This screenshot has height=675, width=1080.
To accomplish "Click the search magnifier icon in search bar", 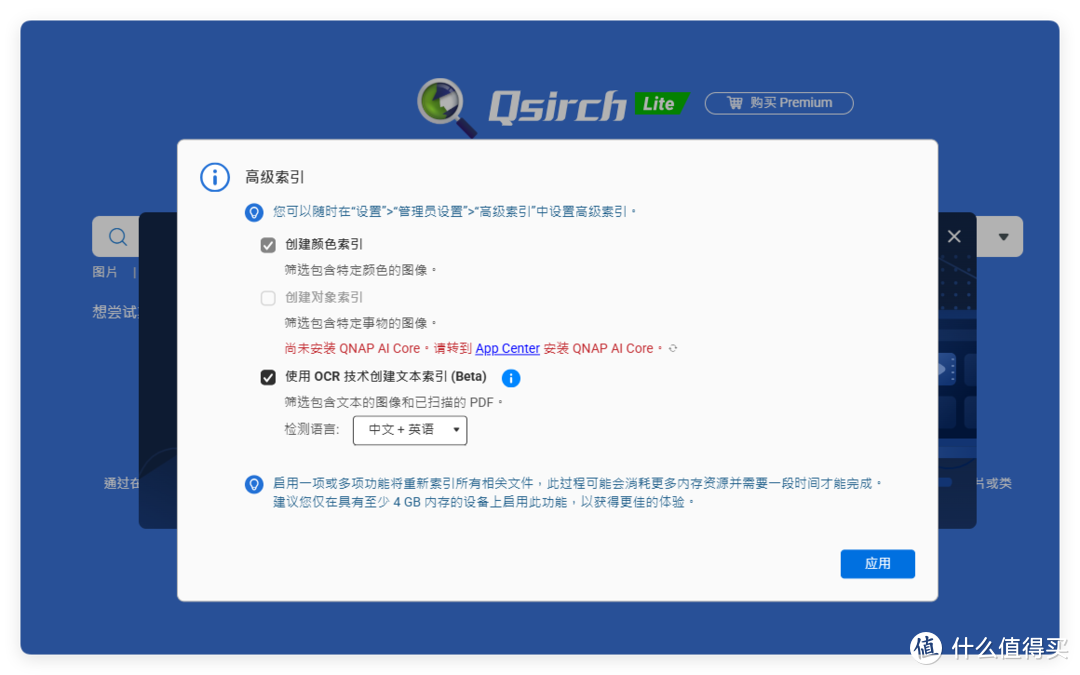I will (x=118, y=237).
